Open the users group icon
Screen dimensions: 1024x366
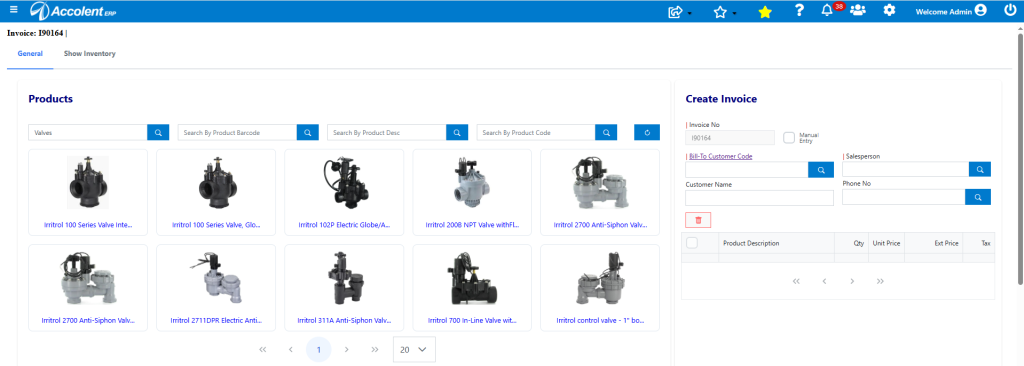[857, 10]
